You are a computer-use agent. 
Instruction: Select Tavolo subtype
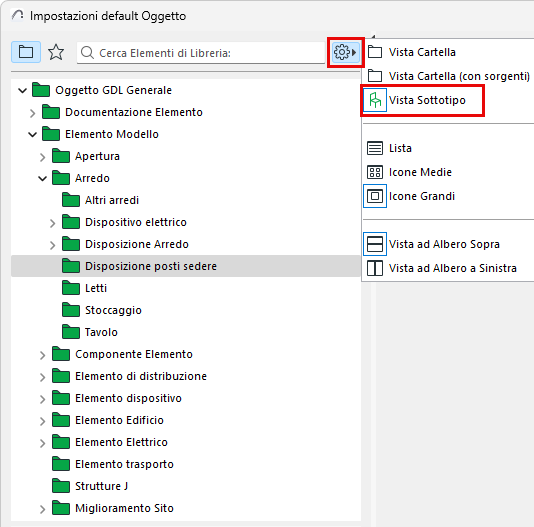click(x=101, y=332)
